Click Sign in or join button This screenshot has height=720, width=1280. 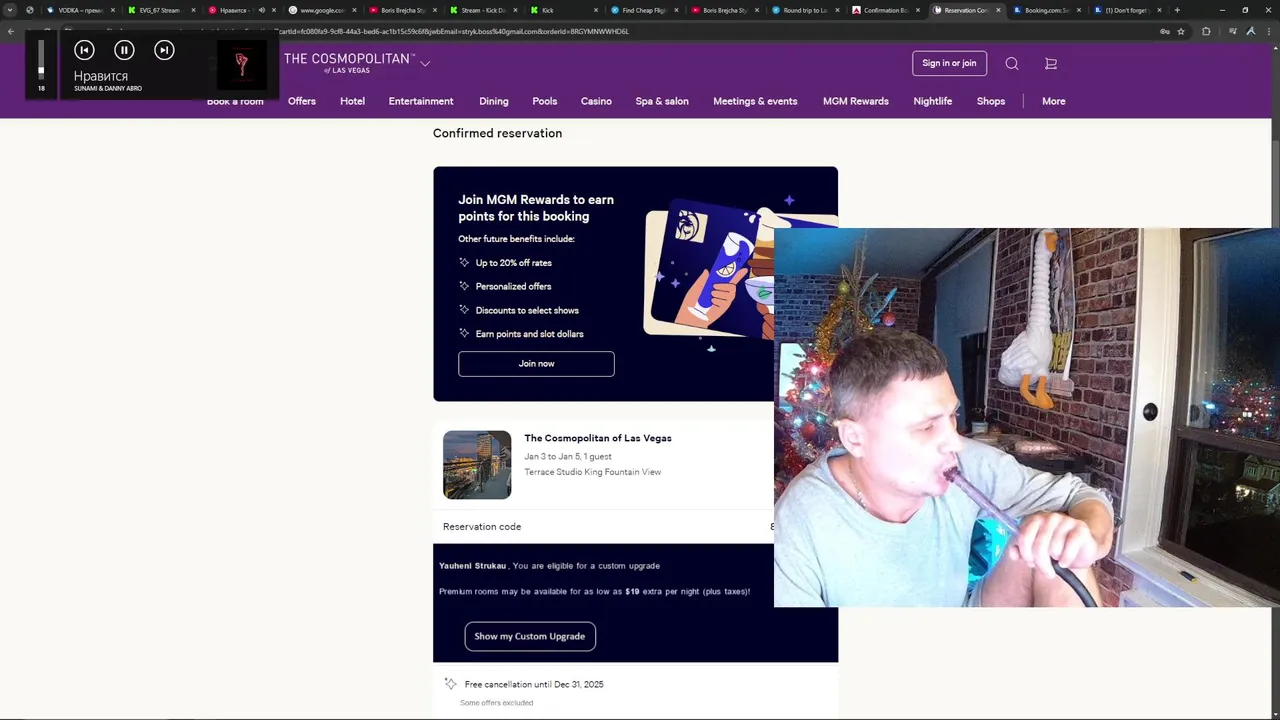pos(949,63)
